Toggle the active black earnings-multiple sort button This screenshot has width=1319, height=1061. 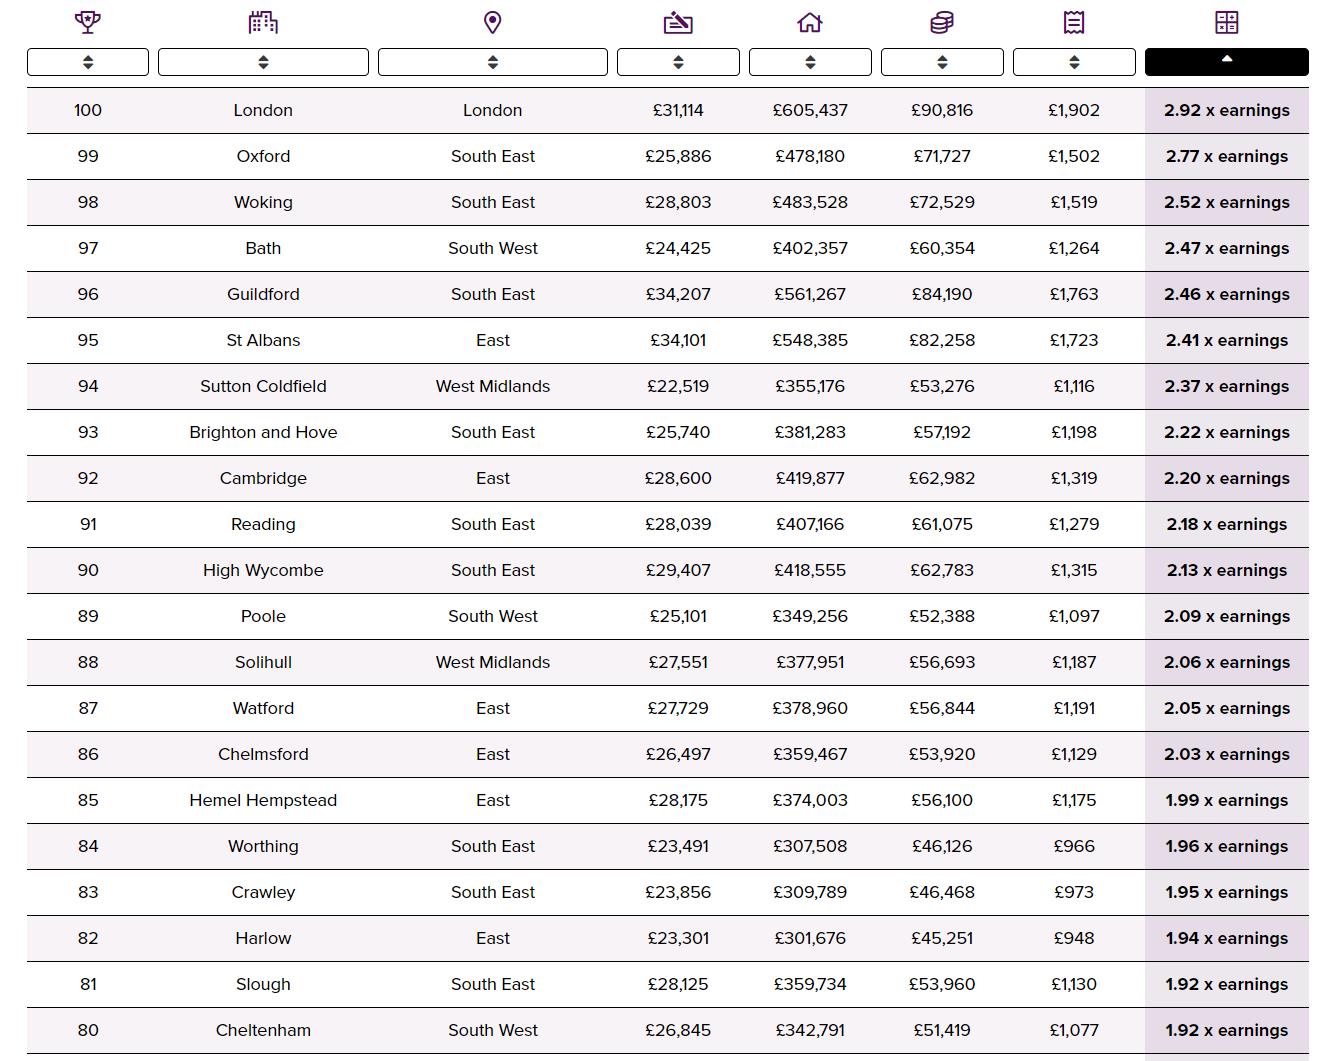[x=1227, y=62]
